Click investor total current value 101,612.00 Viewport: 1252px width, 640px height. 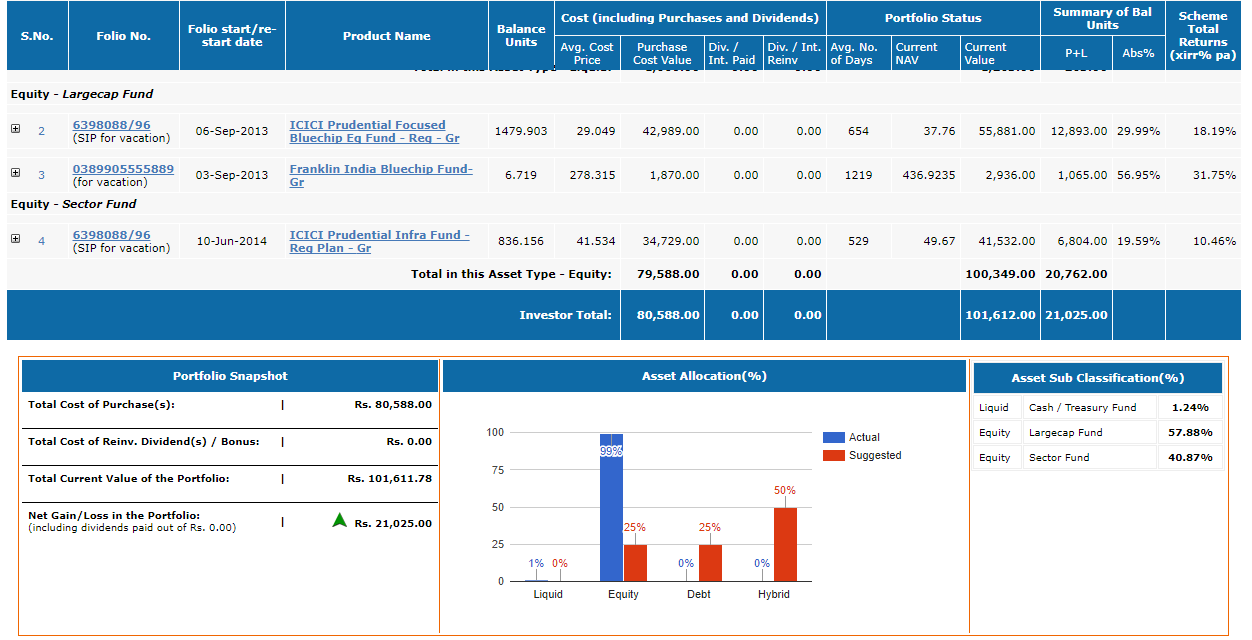pos(1000,315)
